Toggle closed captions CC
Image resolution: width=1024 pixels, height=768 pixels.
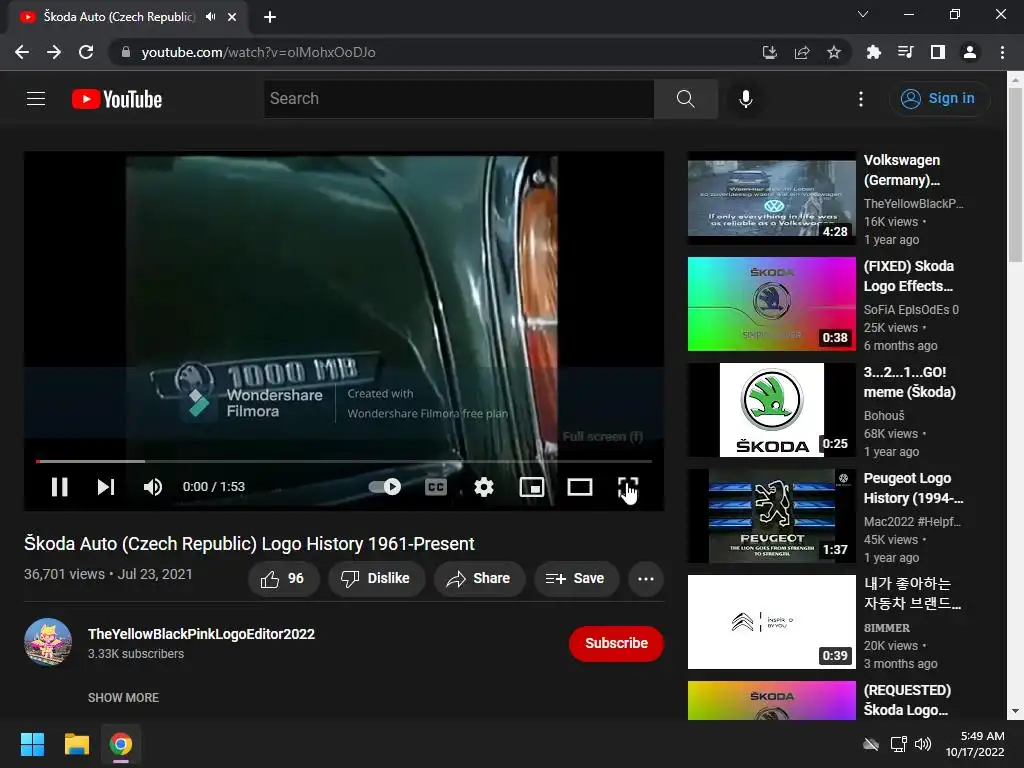[x=436, y=487]
